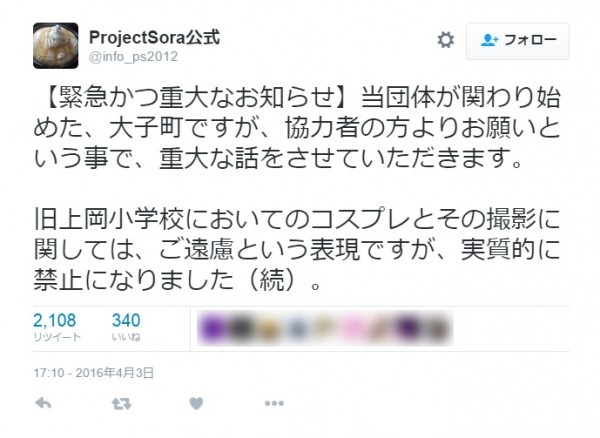Screen dimensions: 600x438
Task: Open the ProjectSora公式 profile avatar
Action: [x=55, y=46]
